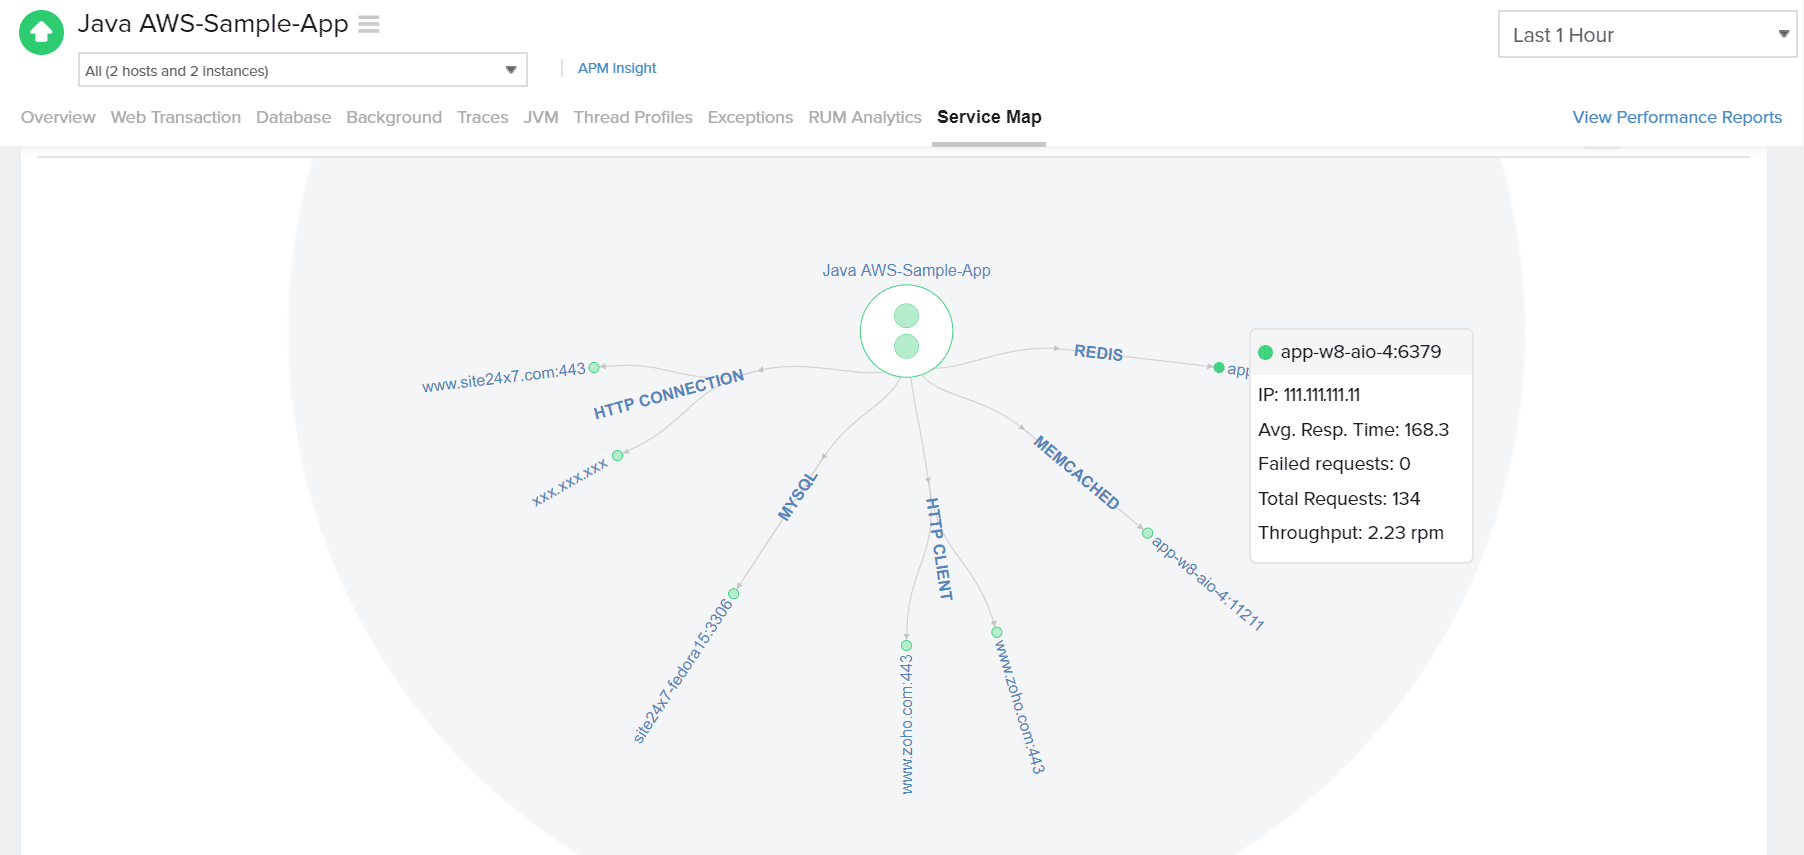Click Throughput: 2.23 rpm in the tooltip

(x=1351, y=533)
